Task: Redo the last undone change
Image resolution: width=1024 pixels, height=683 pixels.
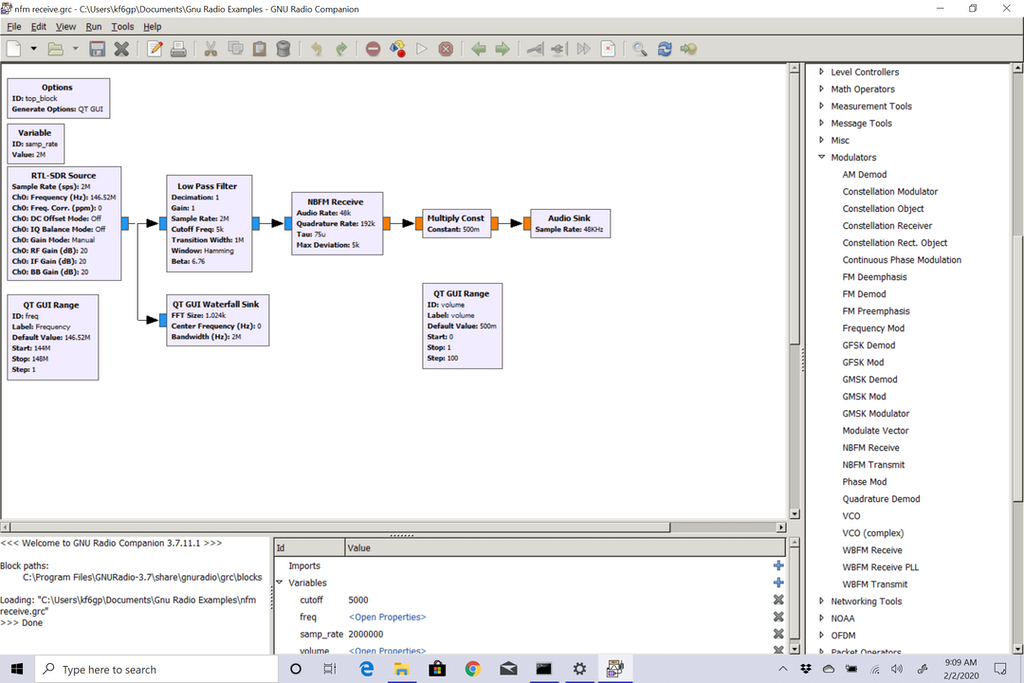Action: 341,49
